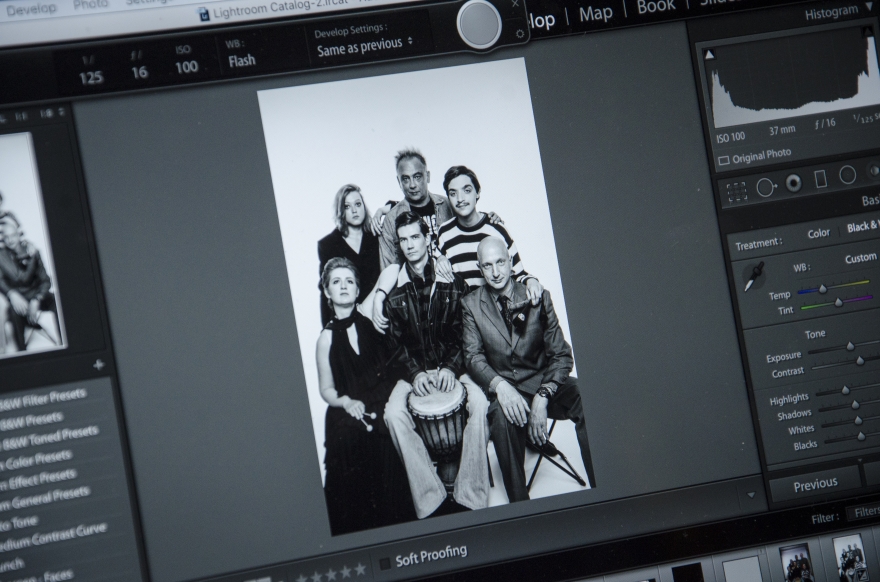Viewport: 880px width, 582px height.
Task: Toggle the histogram shadow clipping triangle
Action: click(710, 54)
